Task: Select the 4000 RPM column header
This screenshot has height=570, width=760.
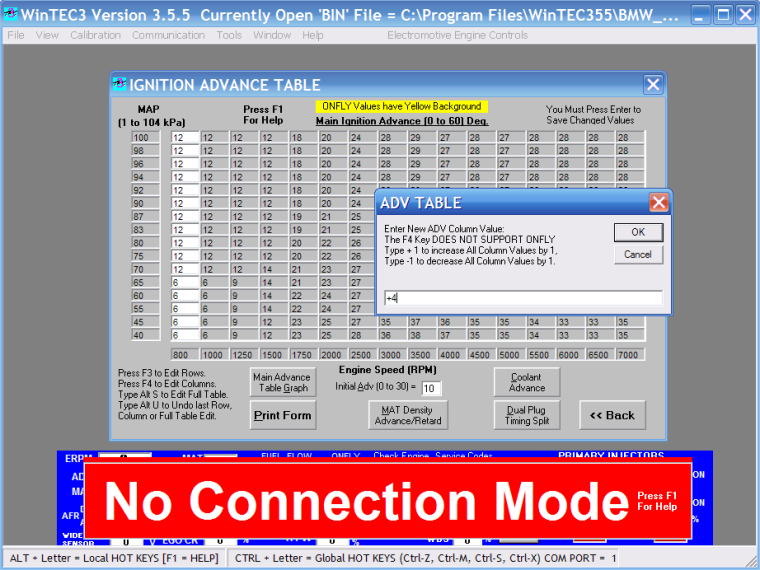Action: (451, 355)
